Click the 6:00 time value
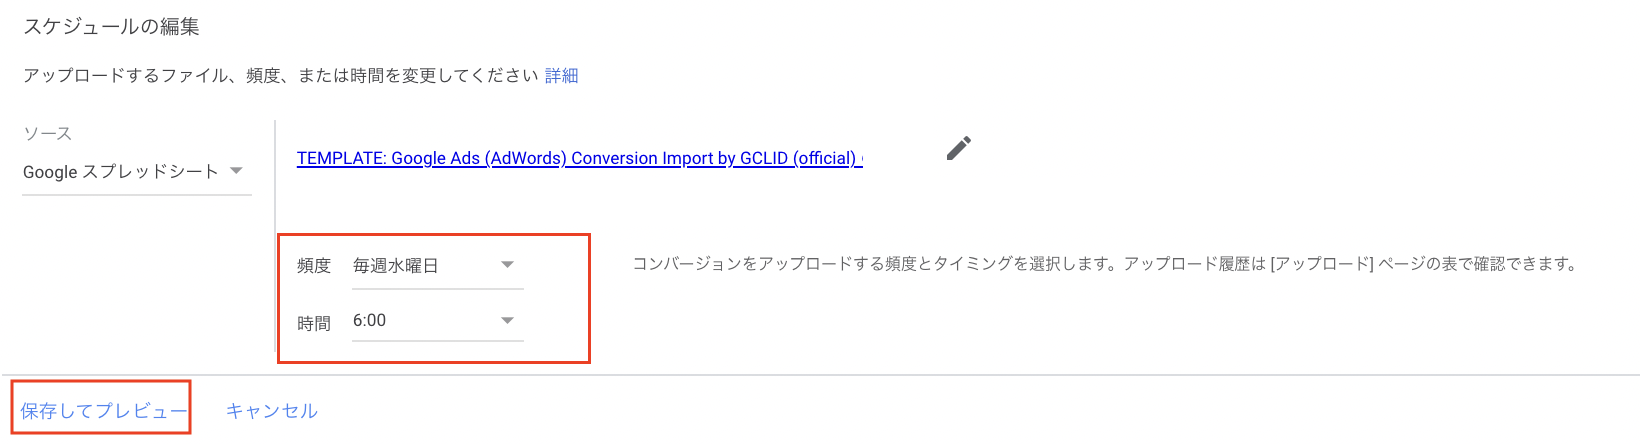 pos(370,321)
